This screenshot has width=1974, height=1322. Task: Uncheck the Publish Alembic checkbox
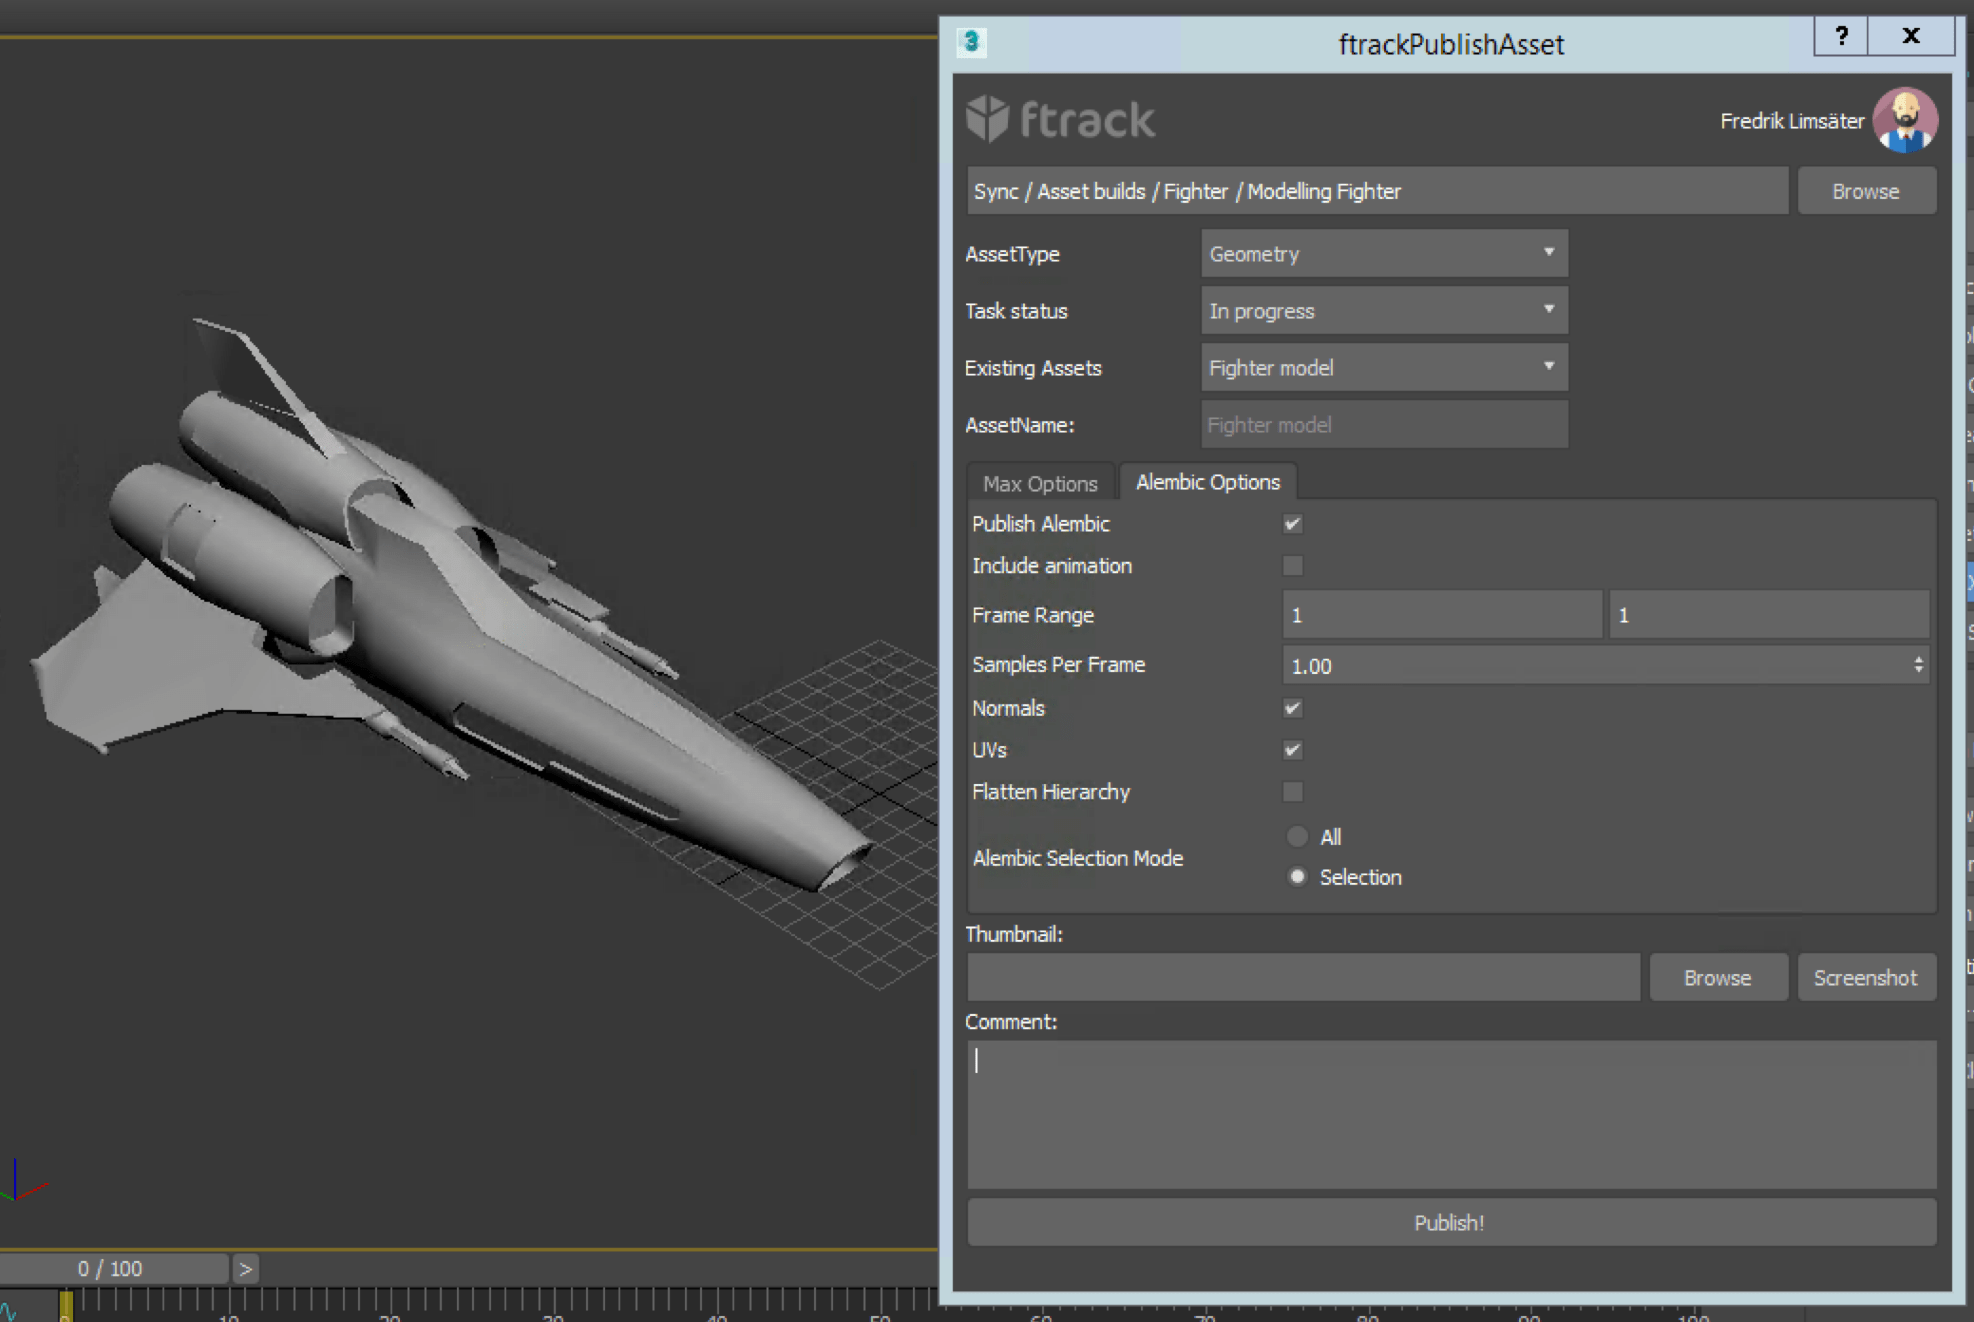pos(1293,524)
